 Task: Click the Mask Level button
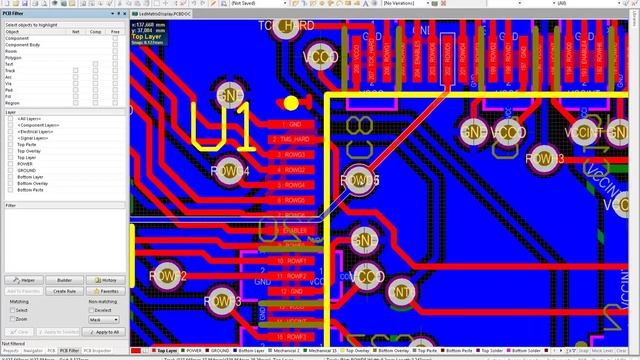(x=602, y=351)
